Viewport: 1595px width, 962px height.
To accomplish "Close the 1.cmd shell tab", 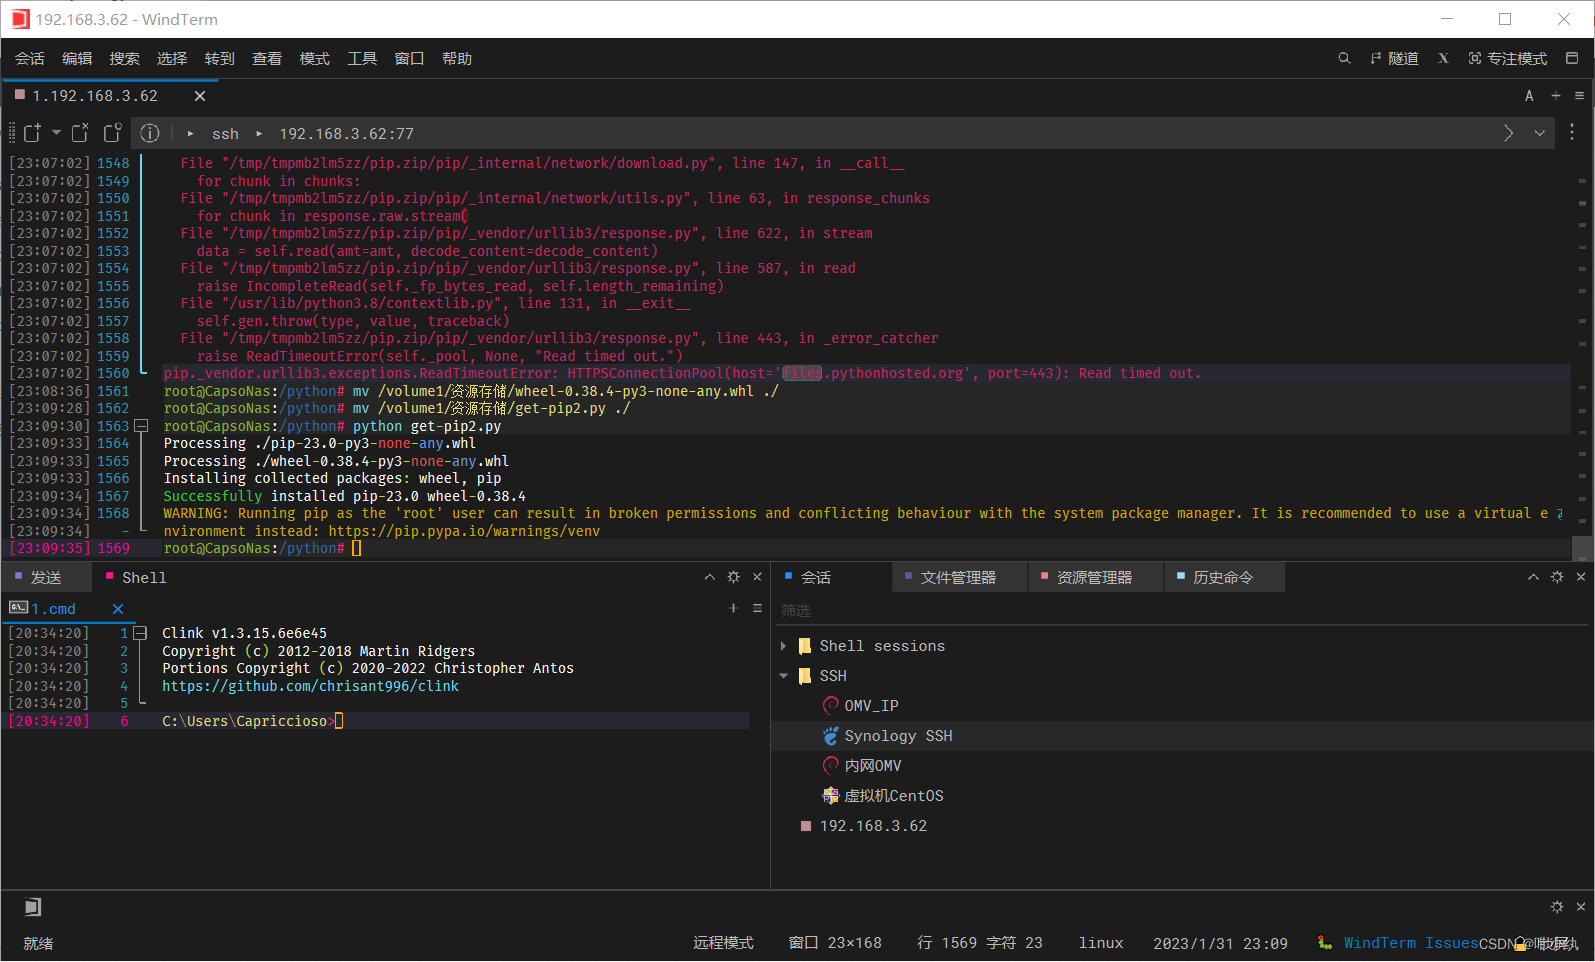I will pos(118,609).
